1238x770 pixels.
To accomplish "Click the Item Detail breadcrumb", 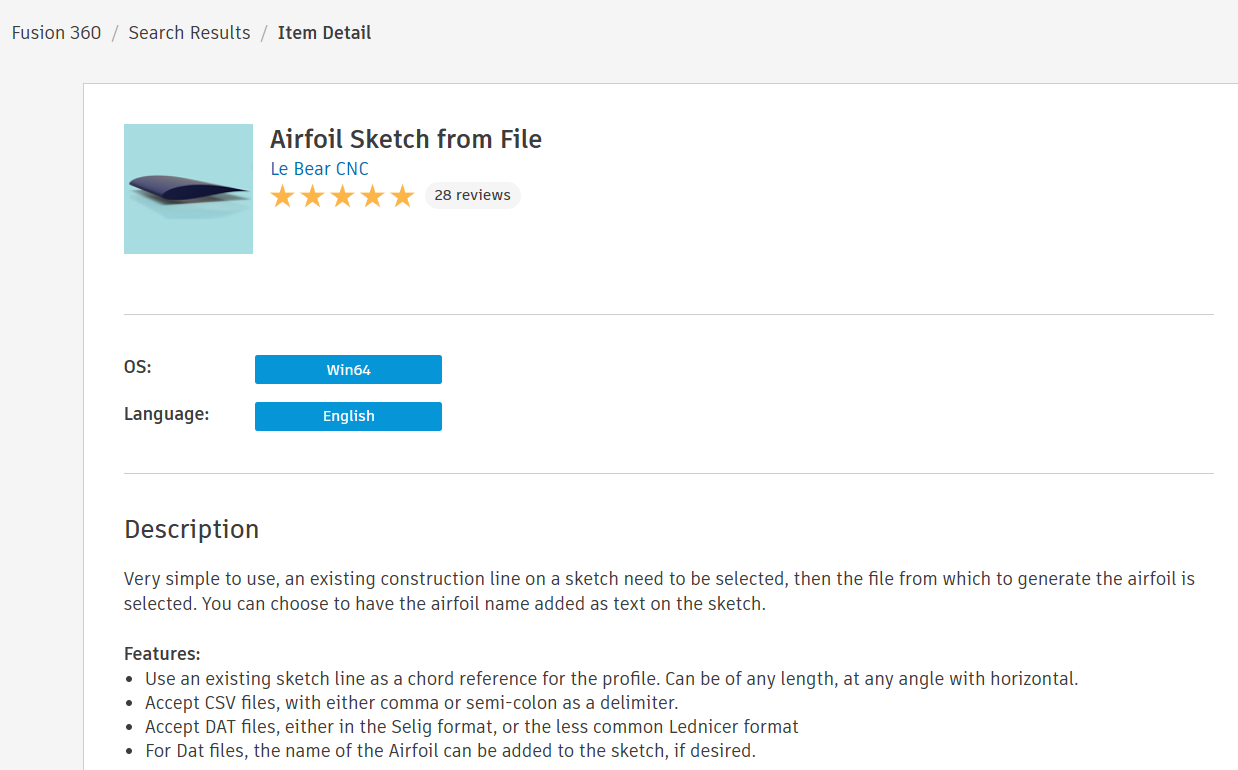I will pyautogui.click(x=324, y=33).
